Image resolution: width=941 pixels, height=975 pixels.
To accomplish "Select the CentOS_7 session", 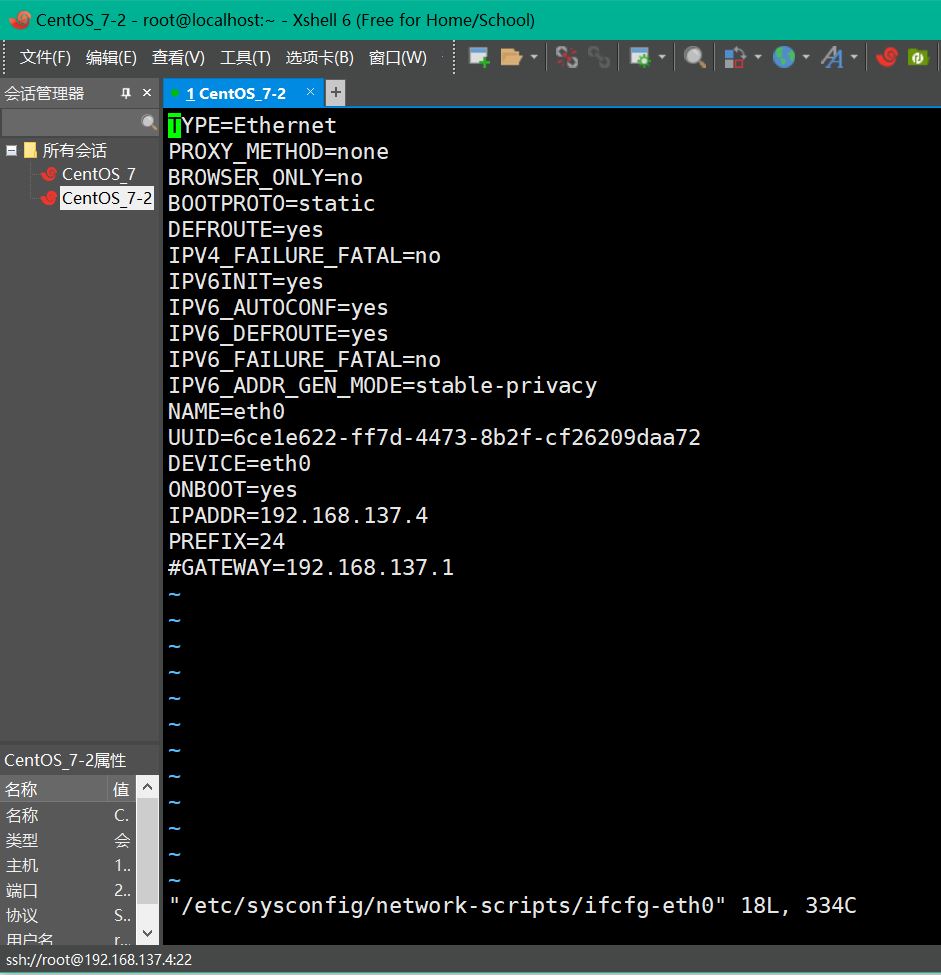I will (98, 174).
